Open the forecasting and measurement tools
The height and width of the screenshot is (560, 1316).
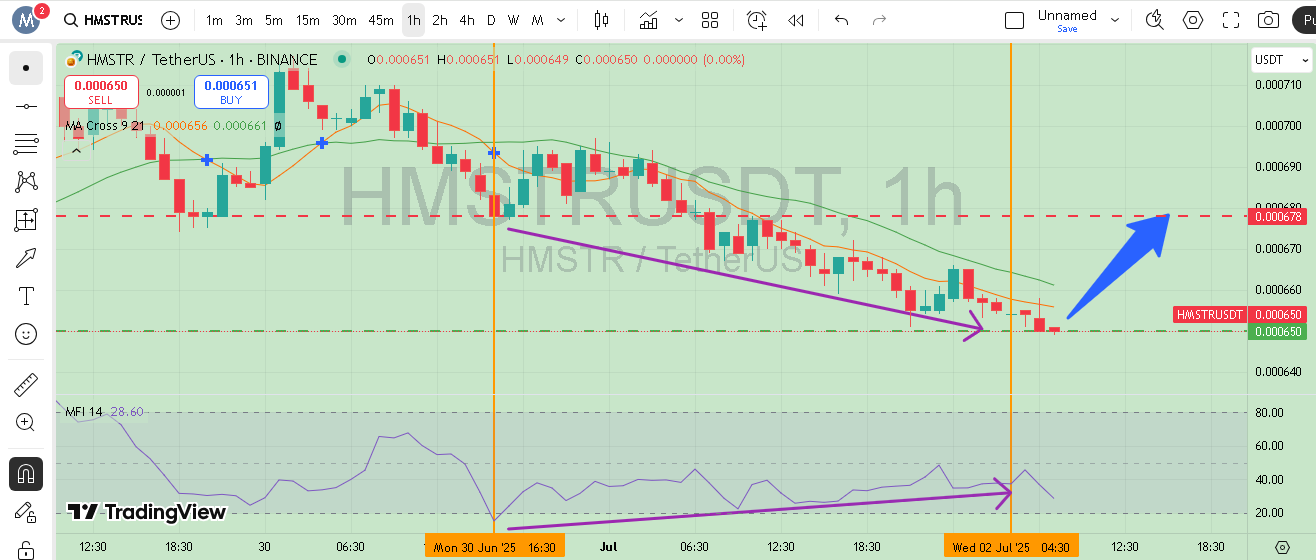(x=26, y=220)
